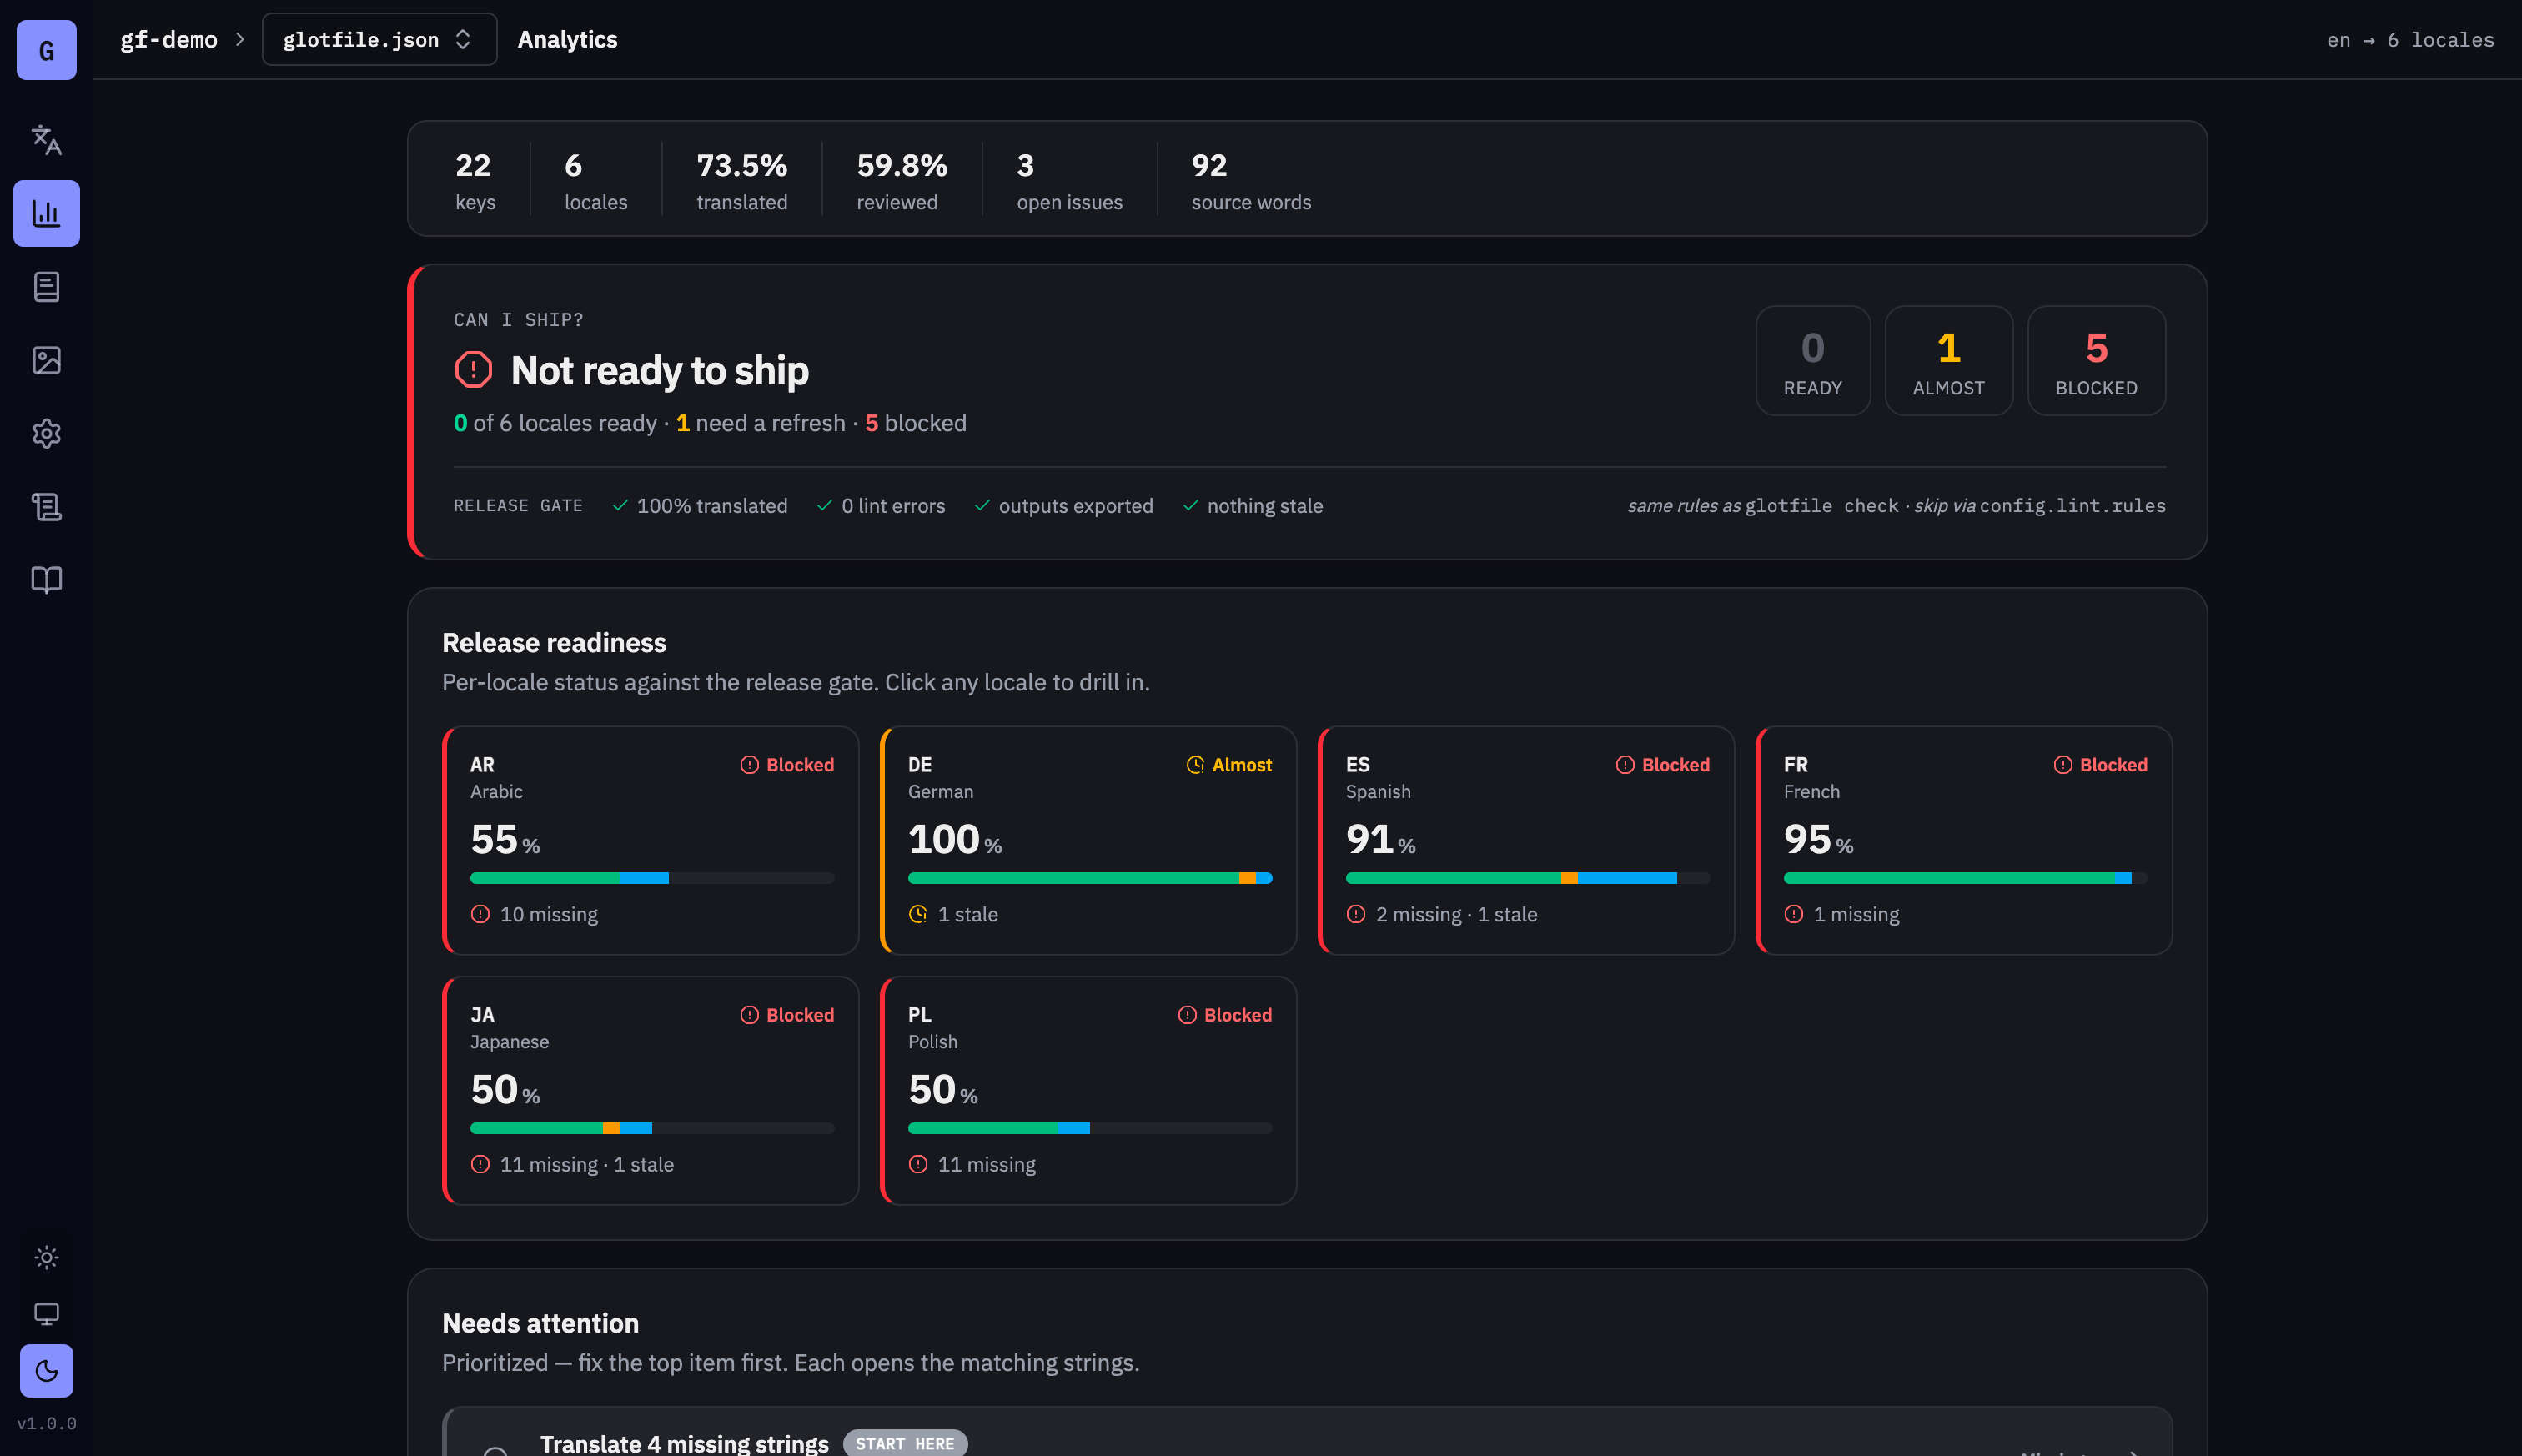Screen dimensions: 2522x1456
Task: Click Blocked status icon on Spanish card
Action: point(1625,765)
